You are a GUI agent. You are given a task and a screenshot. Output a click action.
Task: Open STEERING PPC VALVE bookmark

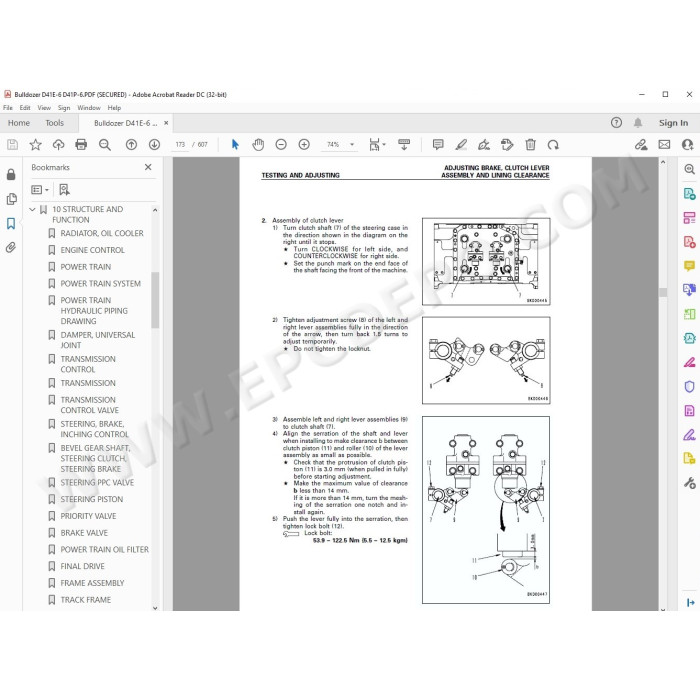point(97,483)
